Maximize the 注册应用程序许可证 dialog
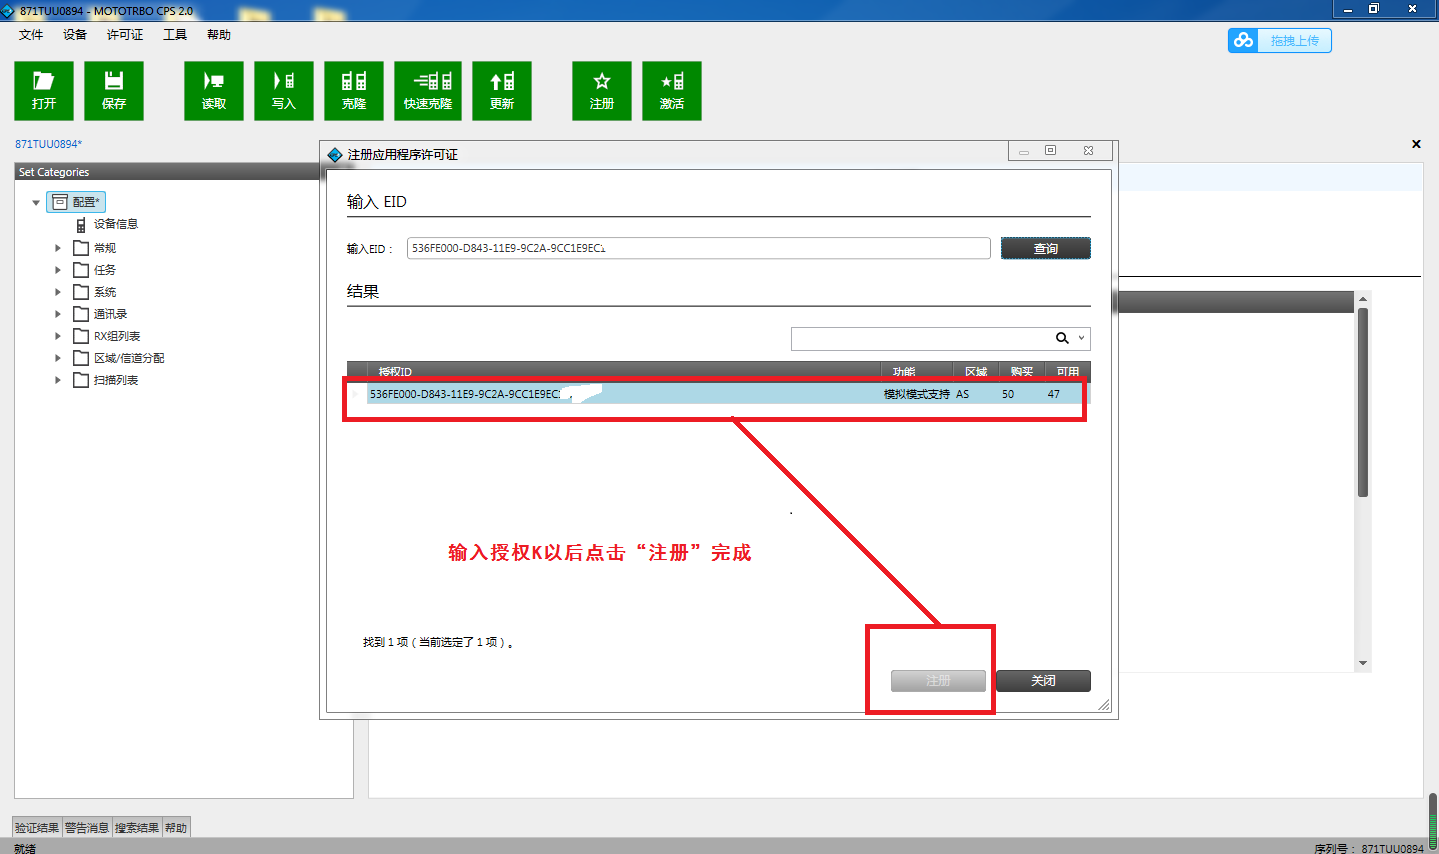This screenshot has height=854, width=1439. (x=1050, y=151)
